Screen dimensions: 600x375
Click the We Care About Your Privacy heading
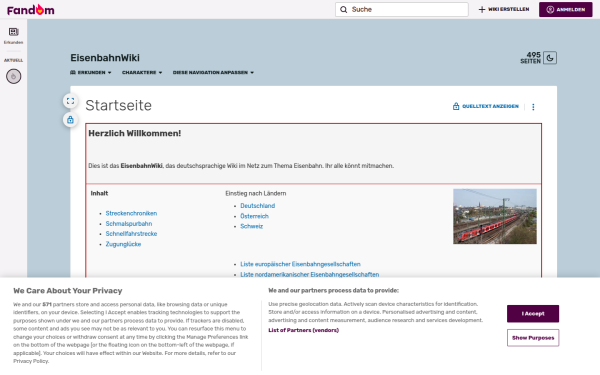coord(68,291)
